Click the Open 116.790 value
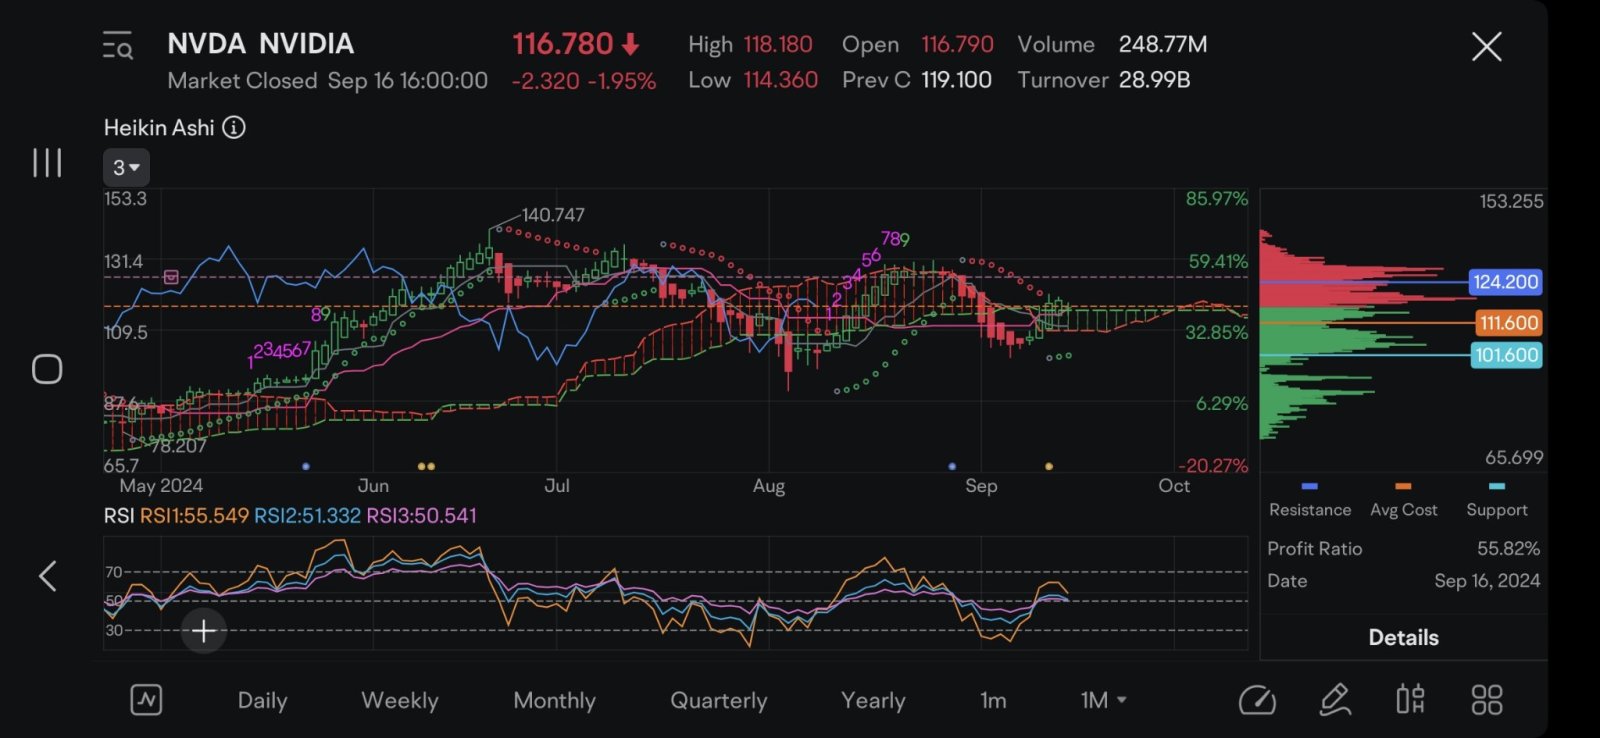1600x738 pixels. coord(957,45)
